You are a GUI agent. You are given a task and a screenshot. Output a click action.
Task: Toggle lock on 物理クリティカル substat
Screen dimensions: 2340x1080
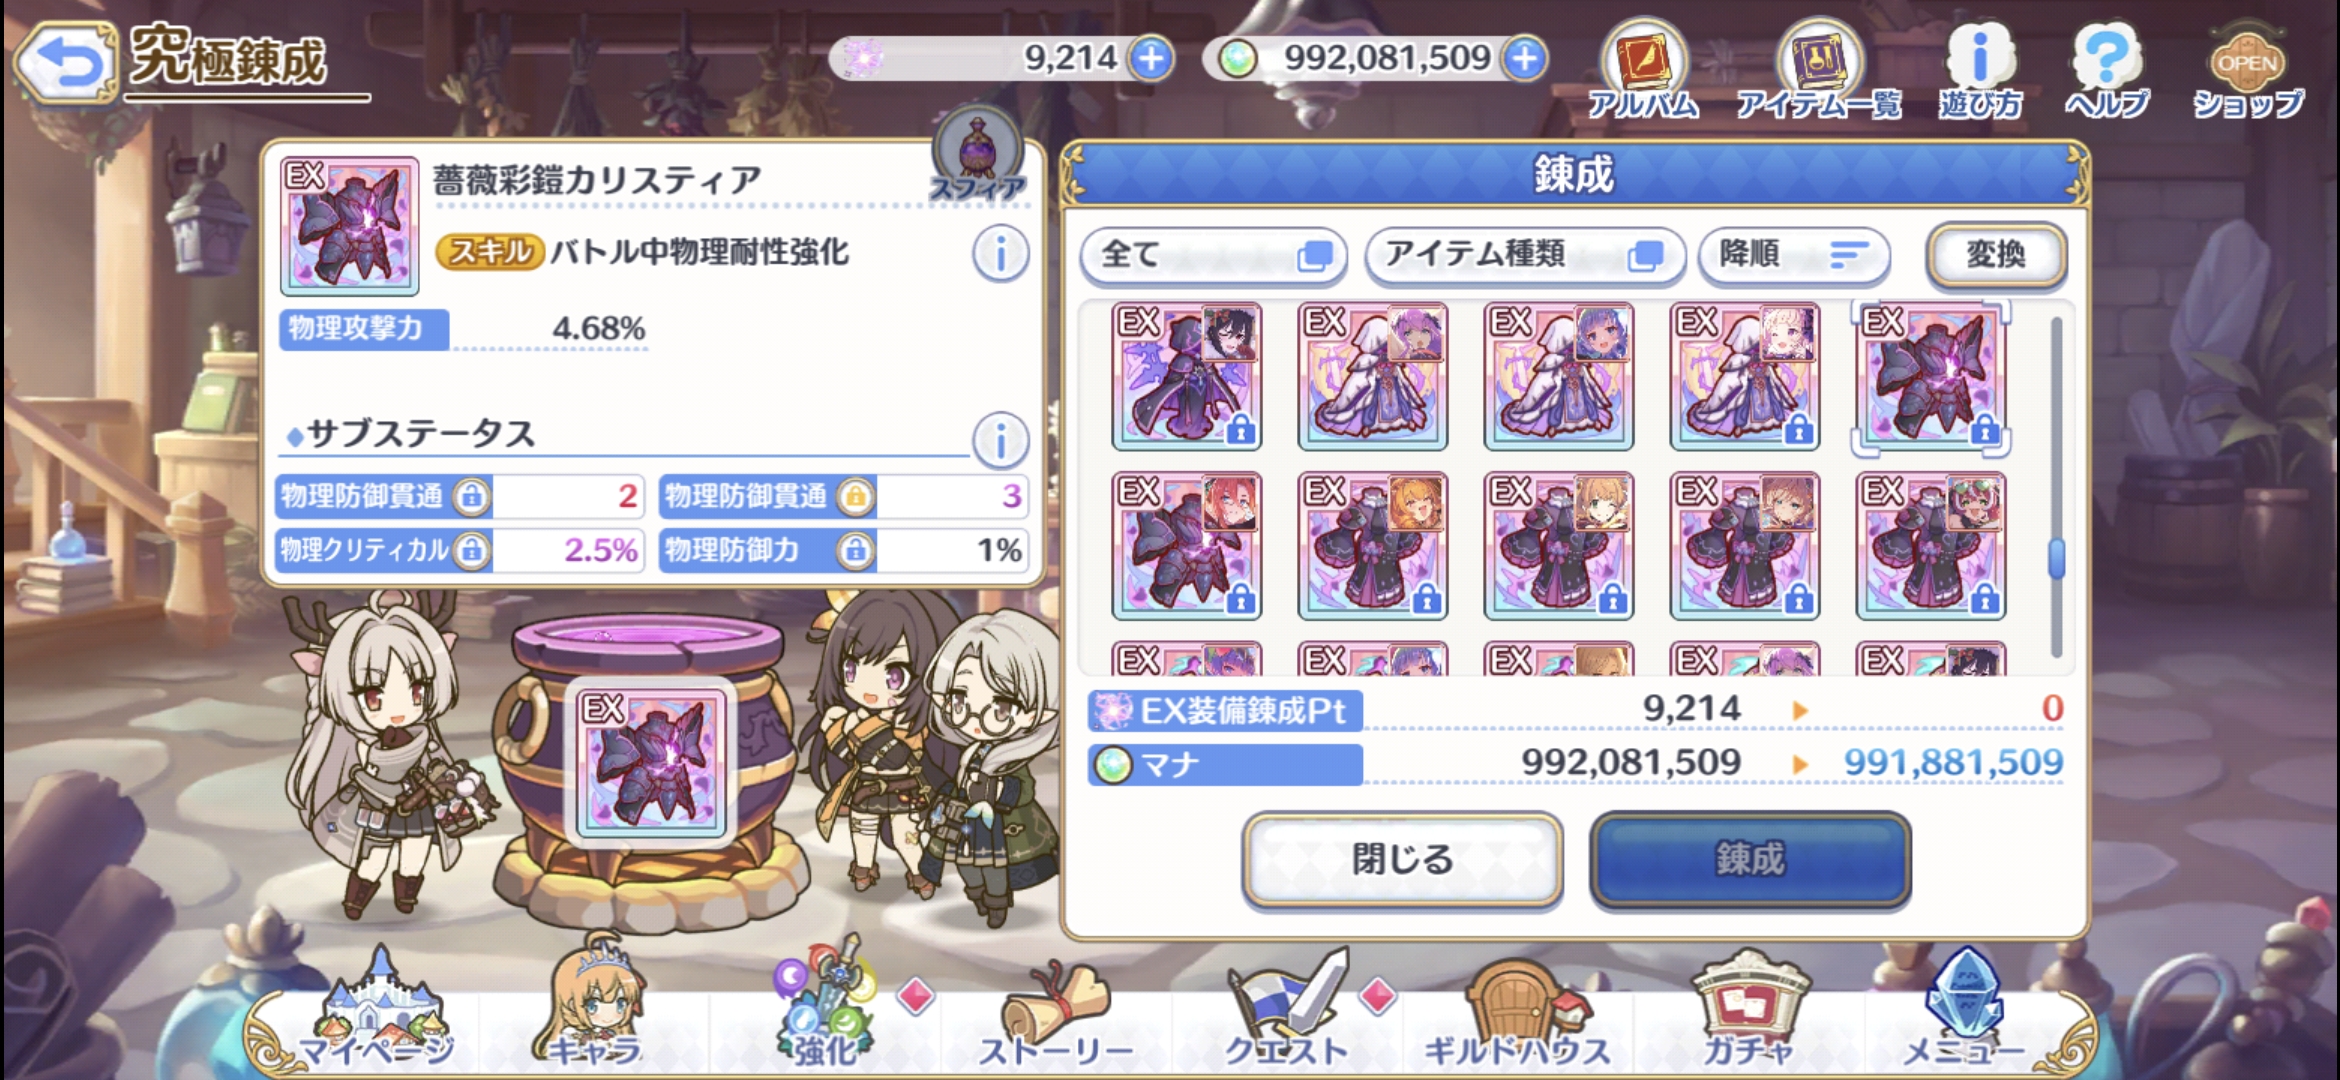(471, 550)
